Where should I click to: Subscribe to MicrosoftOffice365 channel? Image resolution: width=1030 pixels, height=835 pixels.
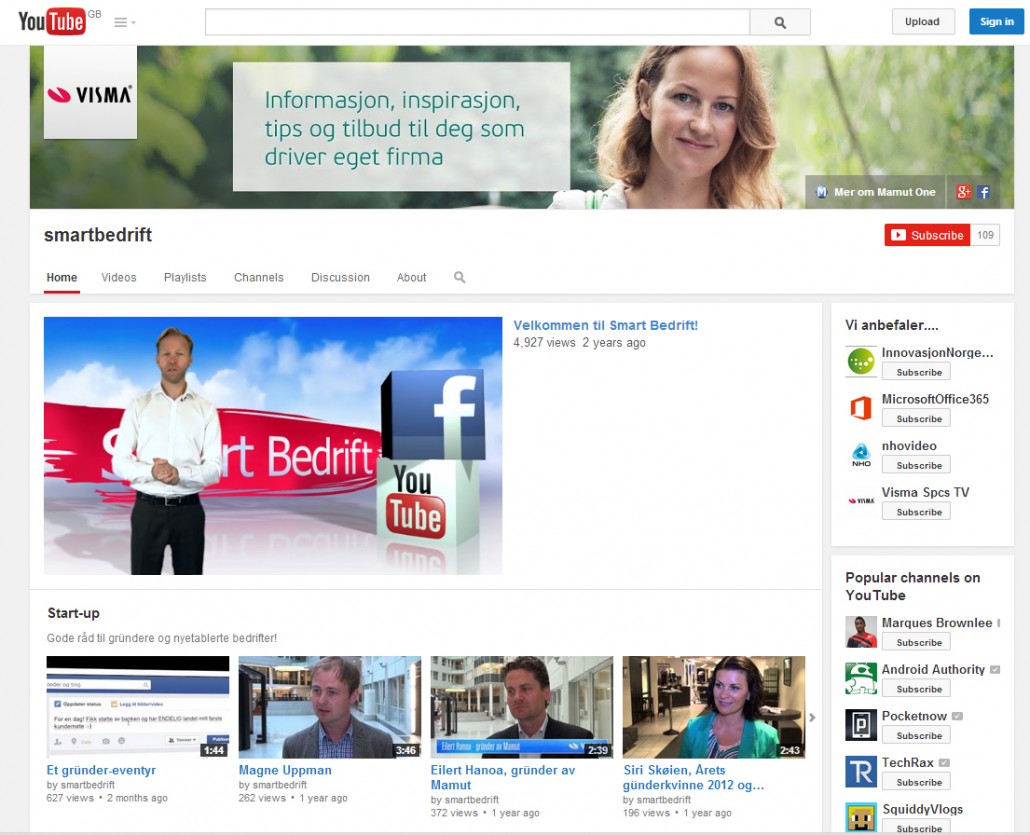pyautogui.click(x=916, y=418)
